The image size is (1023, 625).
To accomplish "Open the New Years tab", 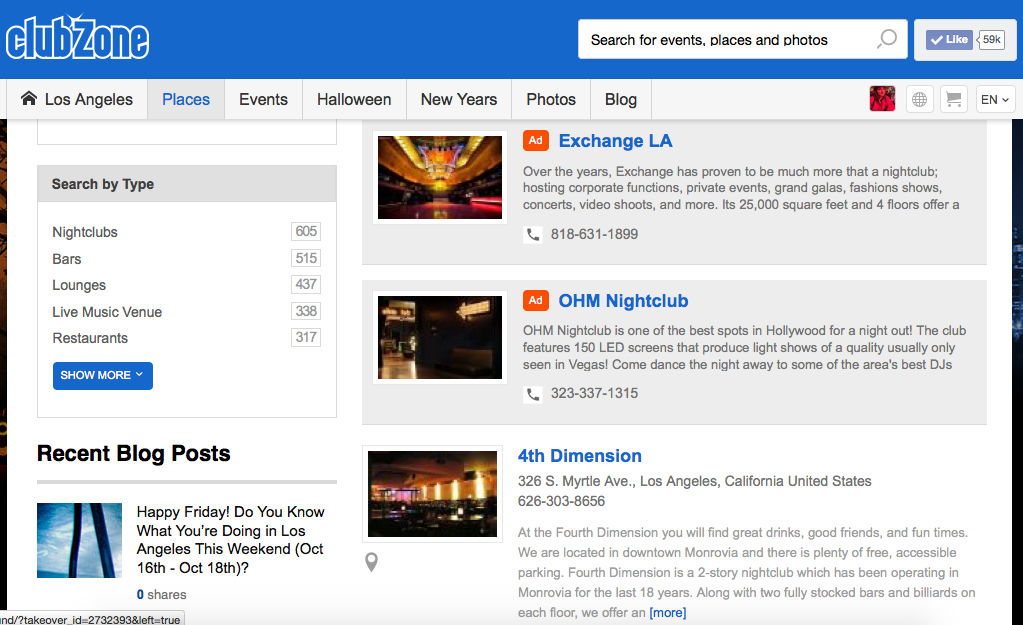I will click(459, 99).
